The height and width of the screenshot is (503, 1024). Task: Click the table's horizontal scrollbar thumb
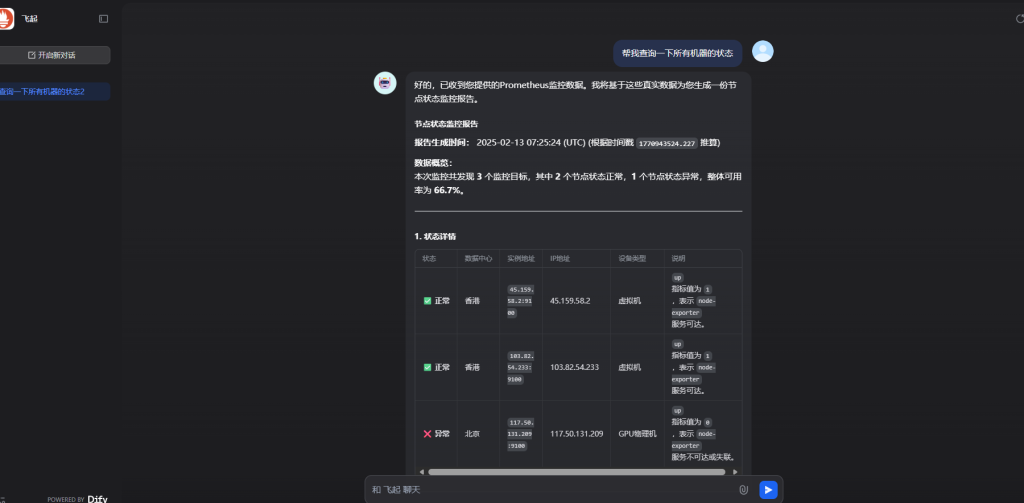(x=562, y=471)
